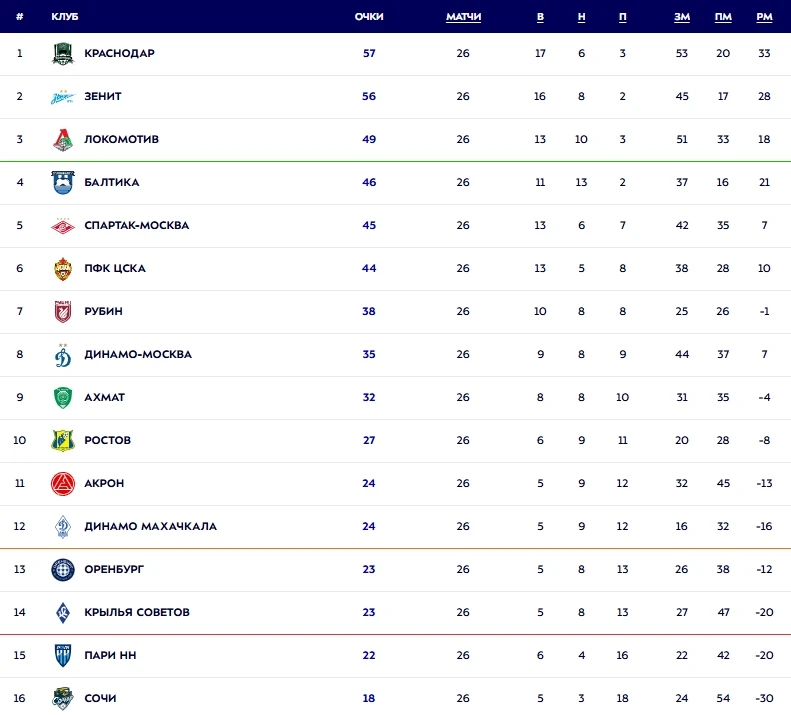Select the Сочи row at table bottom
This screenshot has height=715, width=791.
[396, 697]
